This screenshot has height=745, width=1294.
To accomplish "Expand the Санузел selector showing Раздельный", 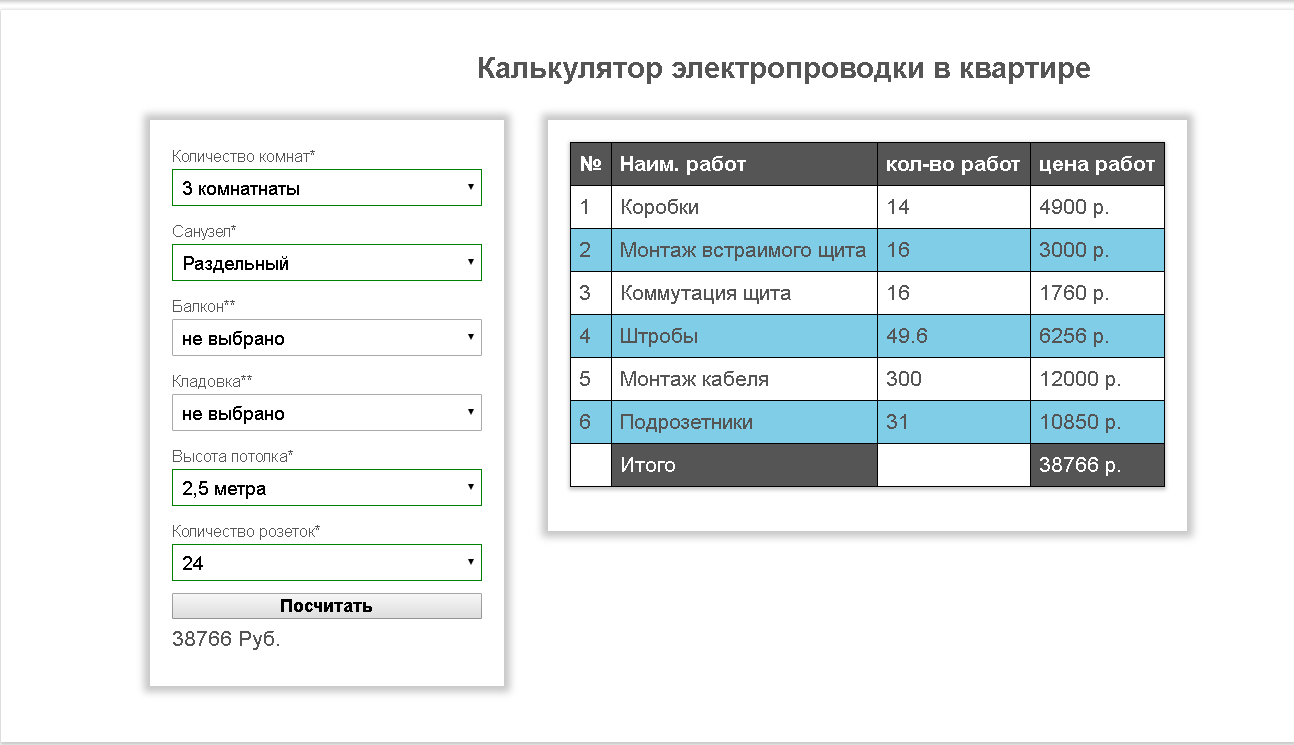I will (326, 263).
